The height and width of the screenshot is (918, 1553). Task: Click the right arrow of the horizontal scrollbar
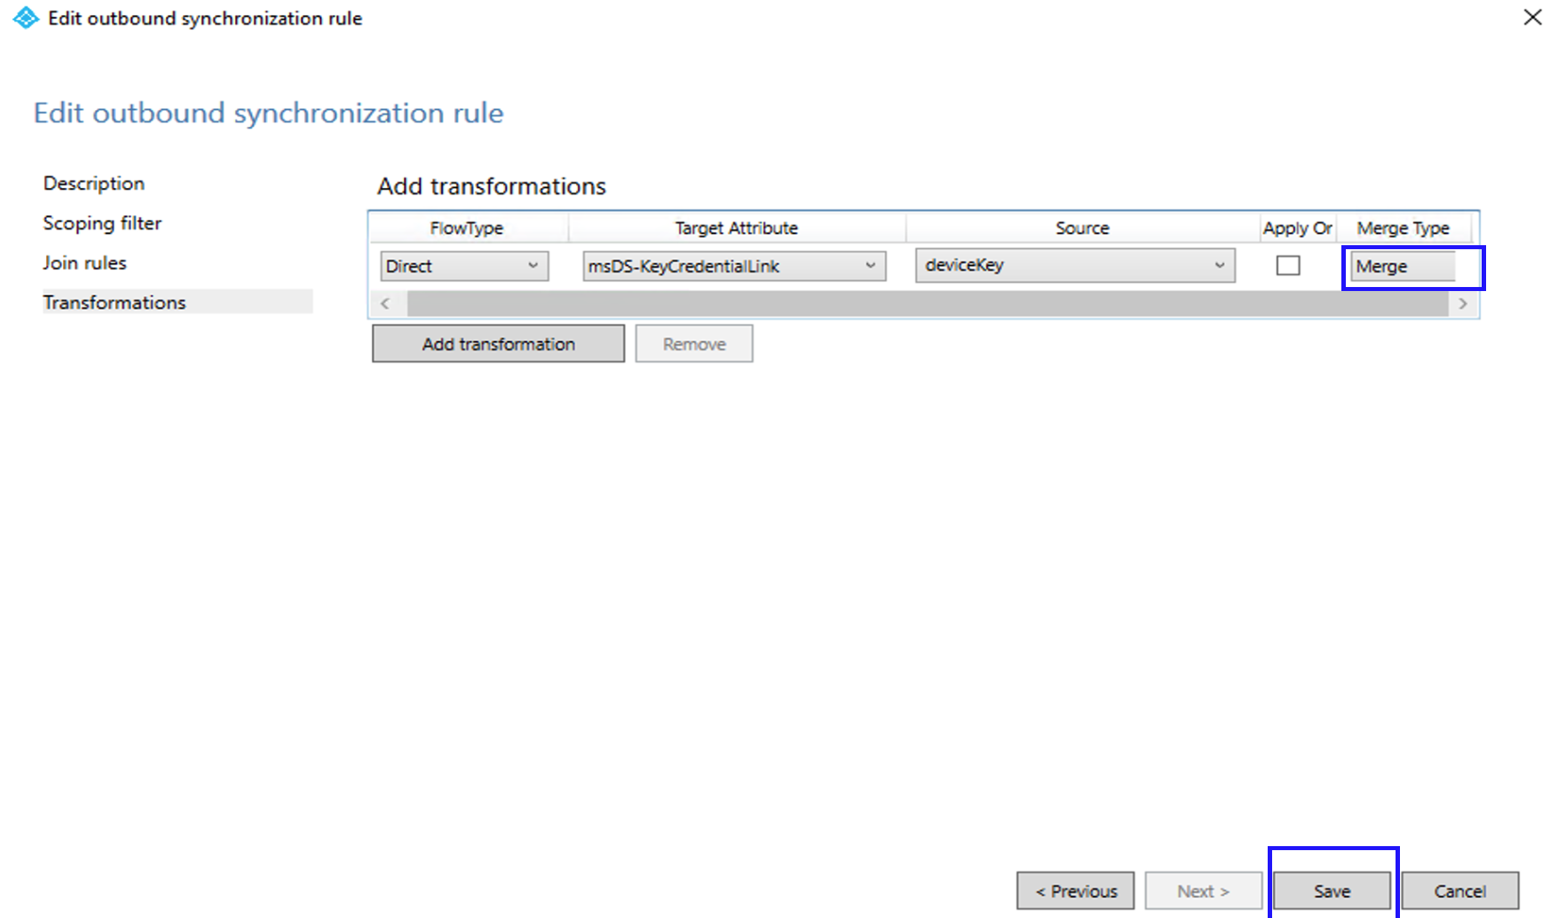(1462, 303)
